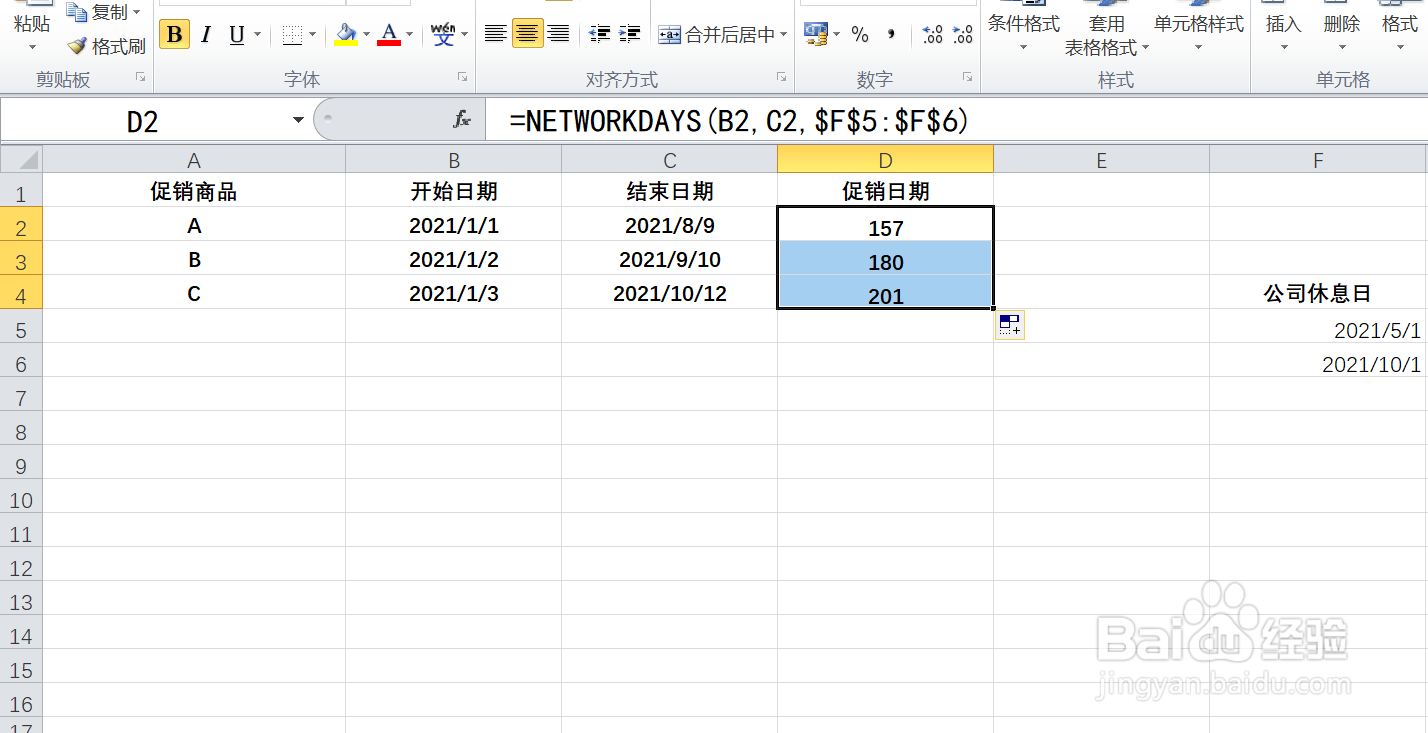Open the underline style dropdown arrow
1428x733 pixels.
258,35
